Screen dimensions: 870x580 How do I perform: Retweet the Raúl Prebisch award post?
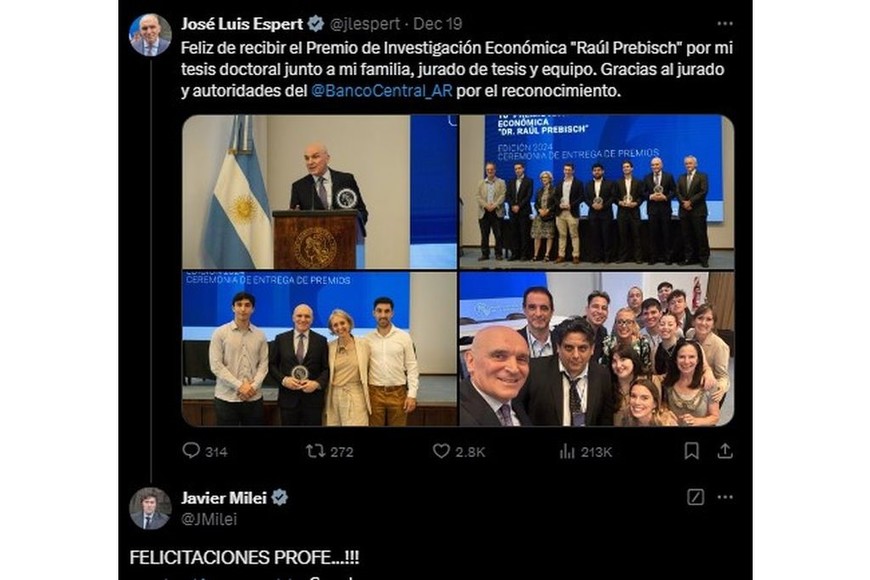point(316,451)
